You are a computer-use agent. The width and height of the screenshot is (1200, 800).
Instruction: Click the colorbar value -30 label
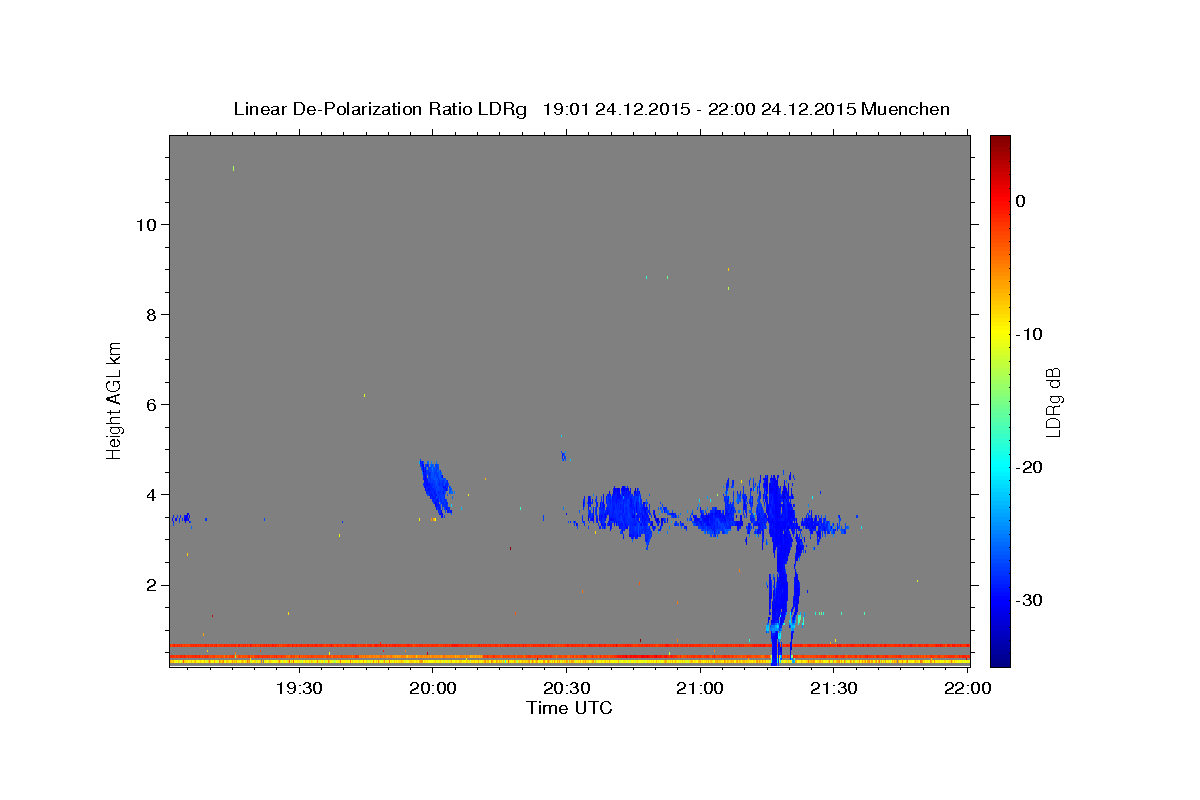click(x=1030, y=600)
